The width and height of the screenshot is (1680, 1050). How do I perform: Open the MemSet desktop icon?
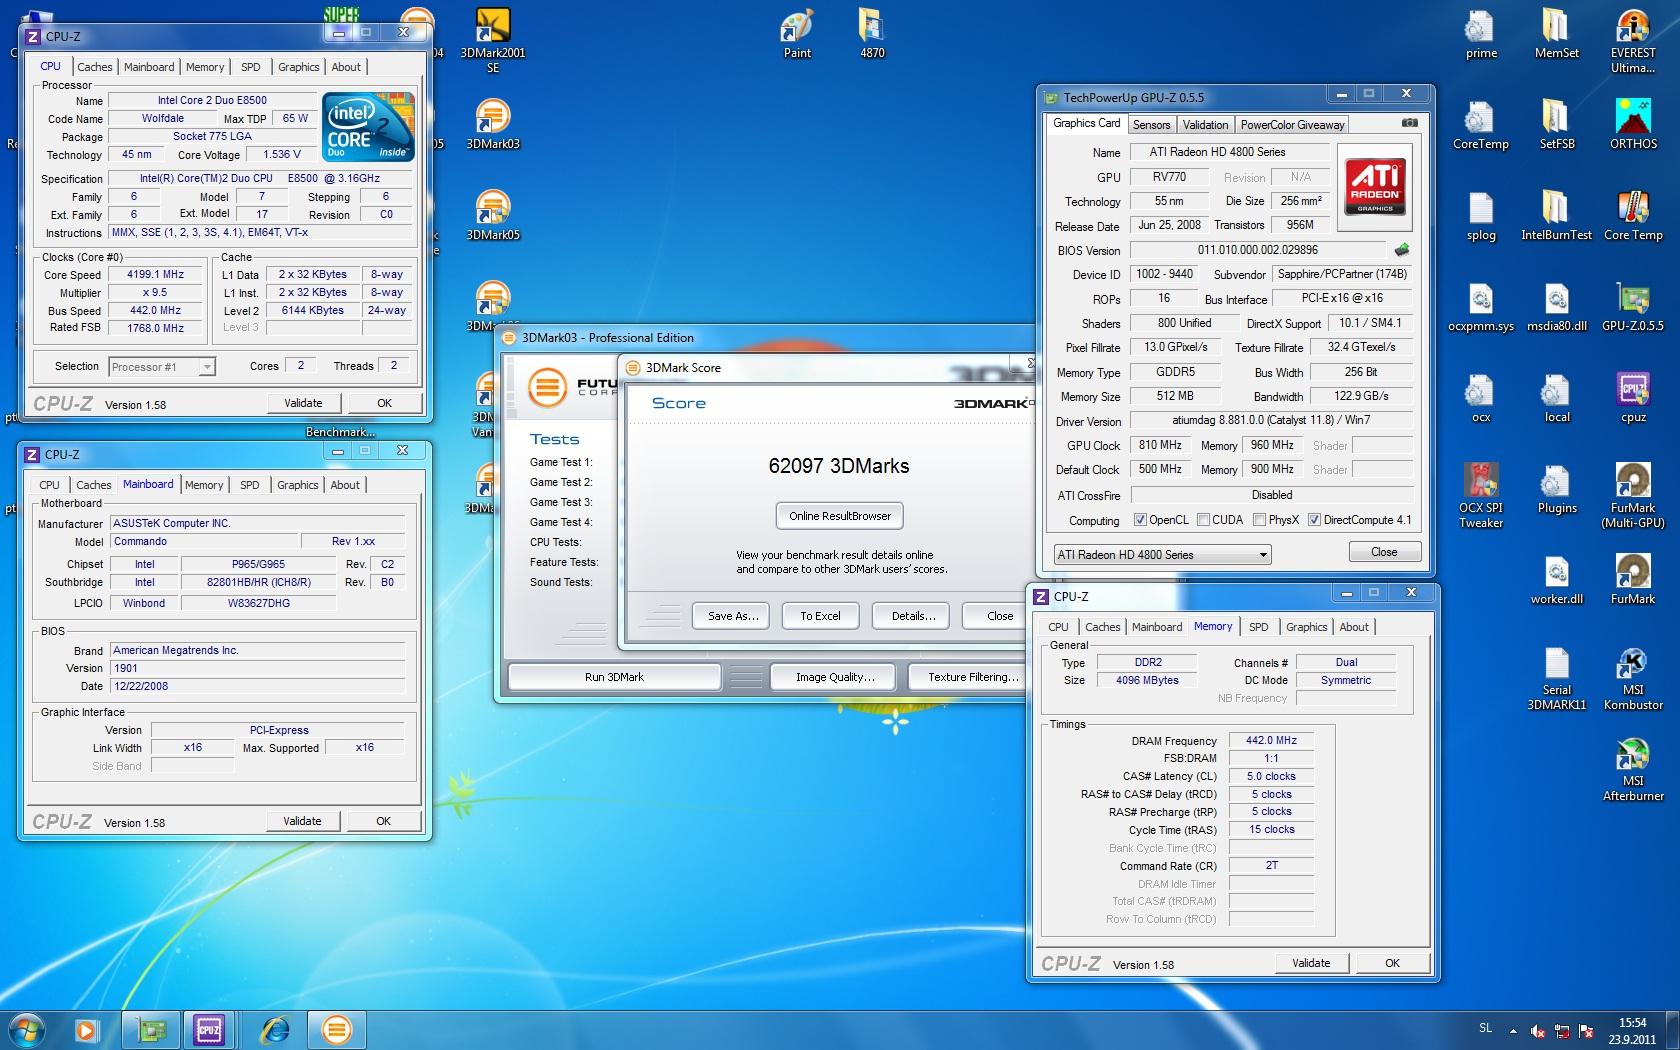click(x=1556, y=35)
